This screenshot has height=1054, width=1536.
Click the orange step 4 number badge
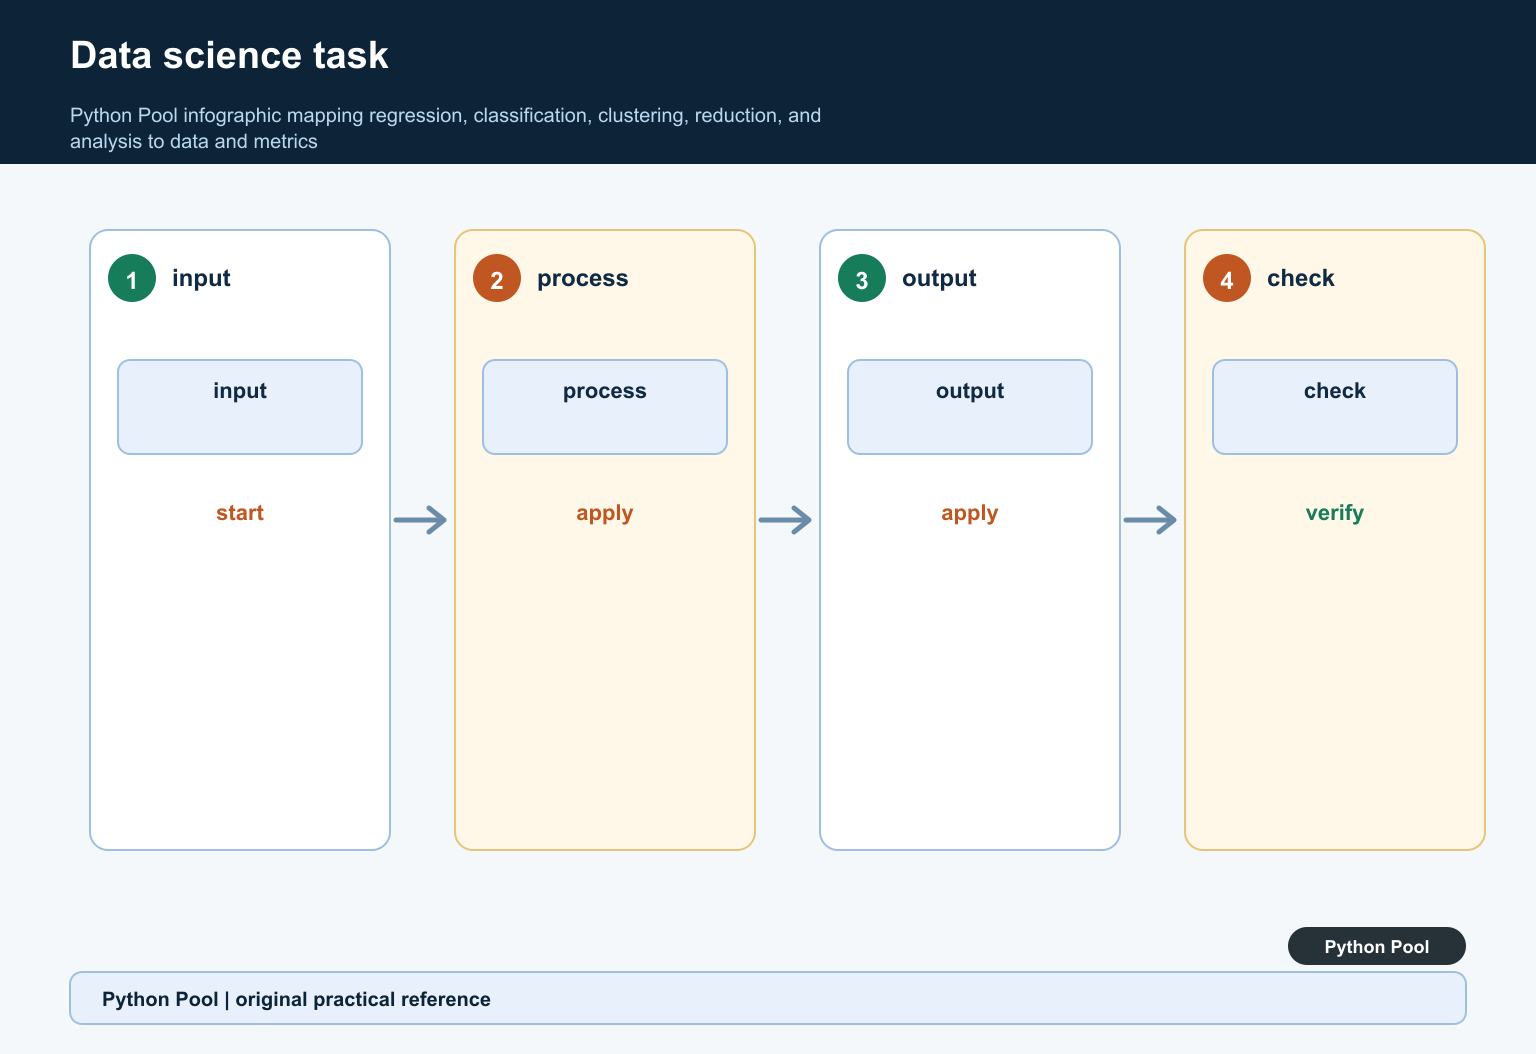pos(1227,278)
